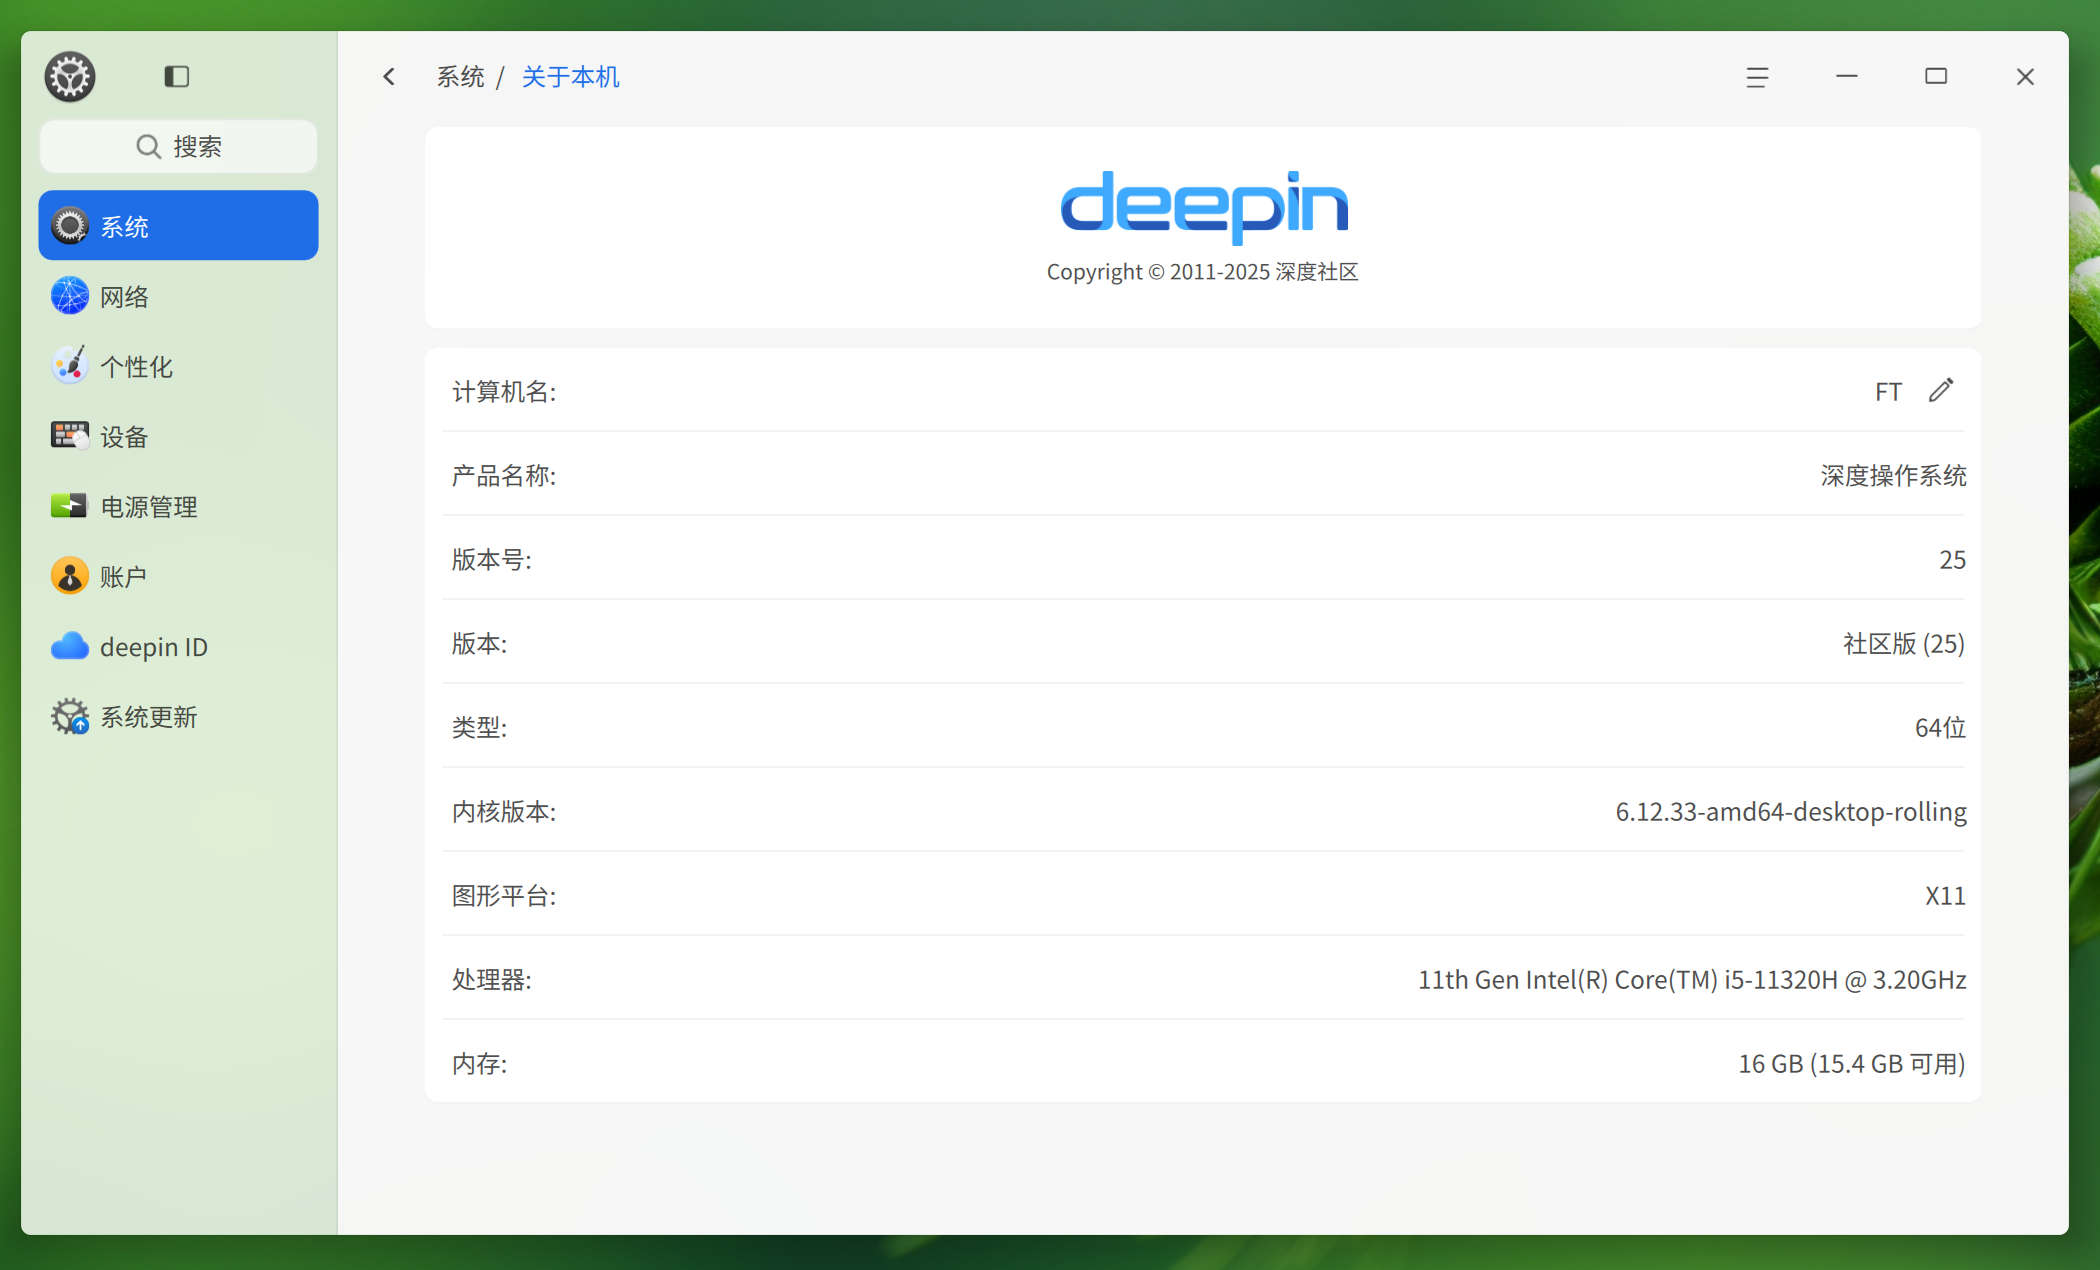This screenshot has width=2100, height=1270.
Task: Click the 64位 type value
Action: 1940,727
